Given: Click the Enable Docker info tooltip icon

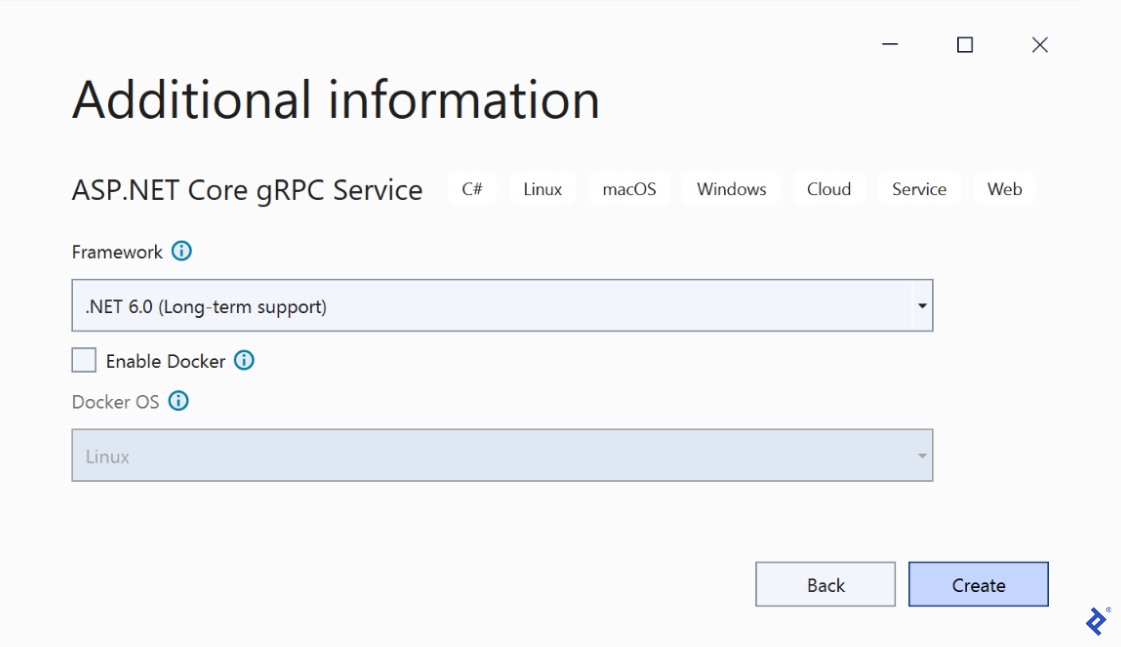Looking at the screenshot, I should pos(244,360).
